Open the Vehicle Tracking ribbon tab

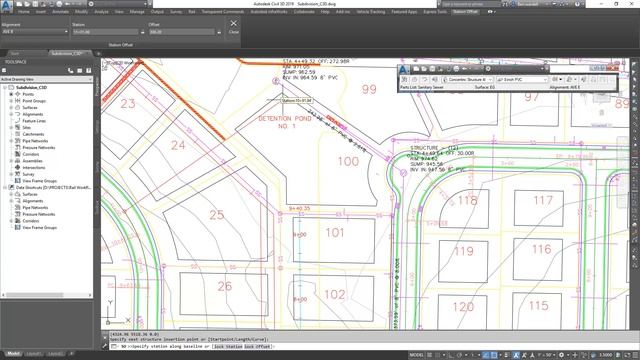(371, 12)
